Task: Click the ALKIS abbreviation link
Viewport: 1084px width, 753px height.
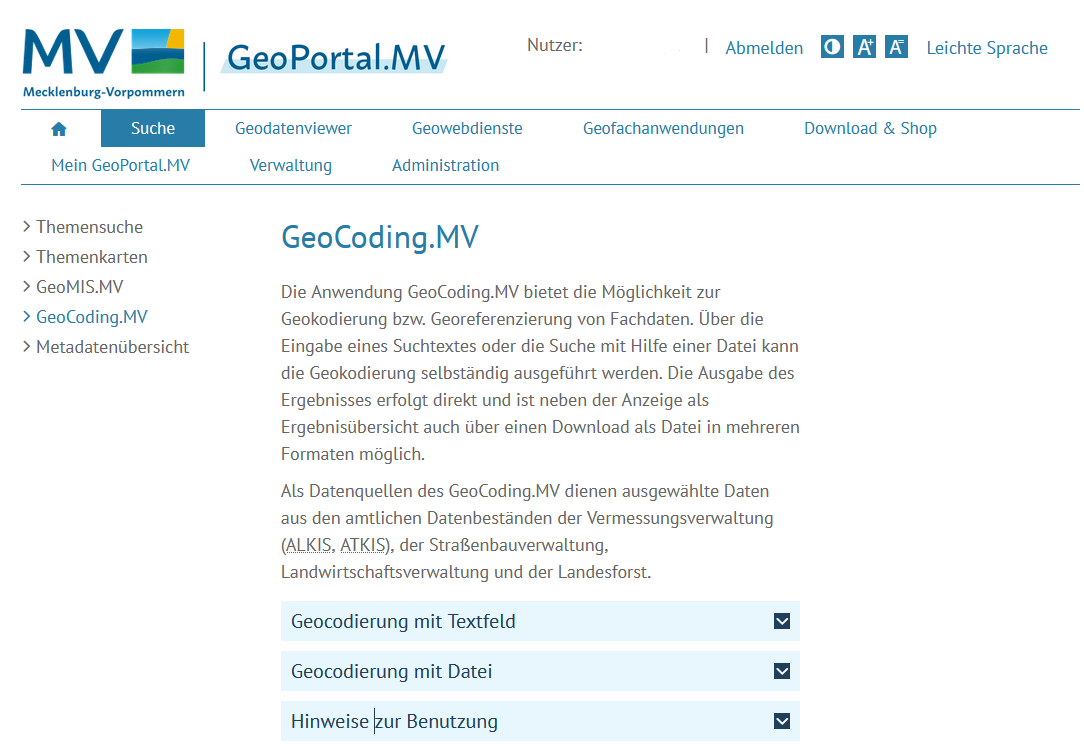Action: pyautogui.click(x=308, y=546)
